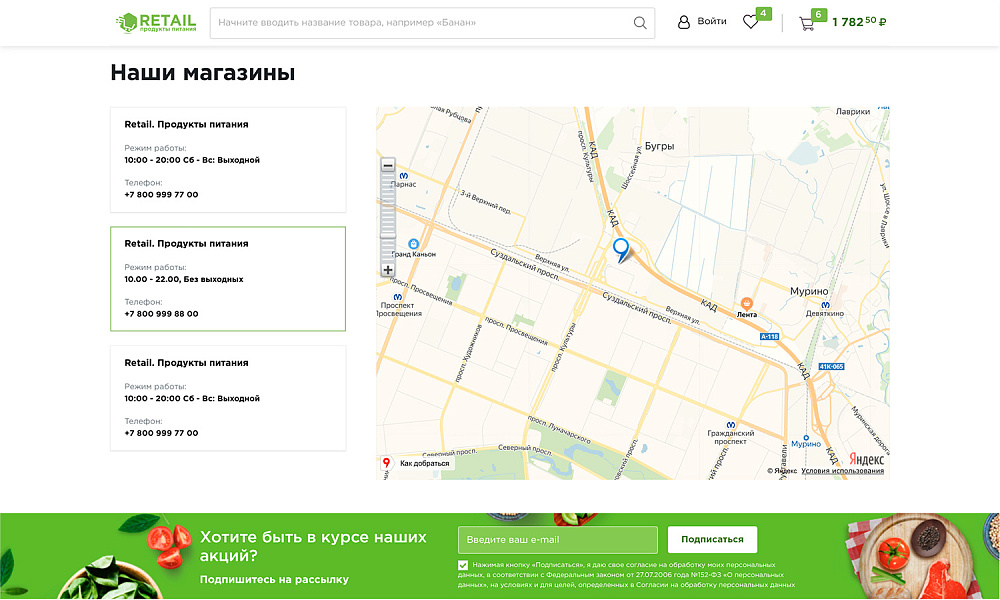Click the user profile icon beside Войти
This screenshot has width=1000, height=600.
684,21
